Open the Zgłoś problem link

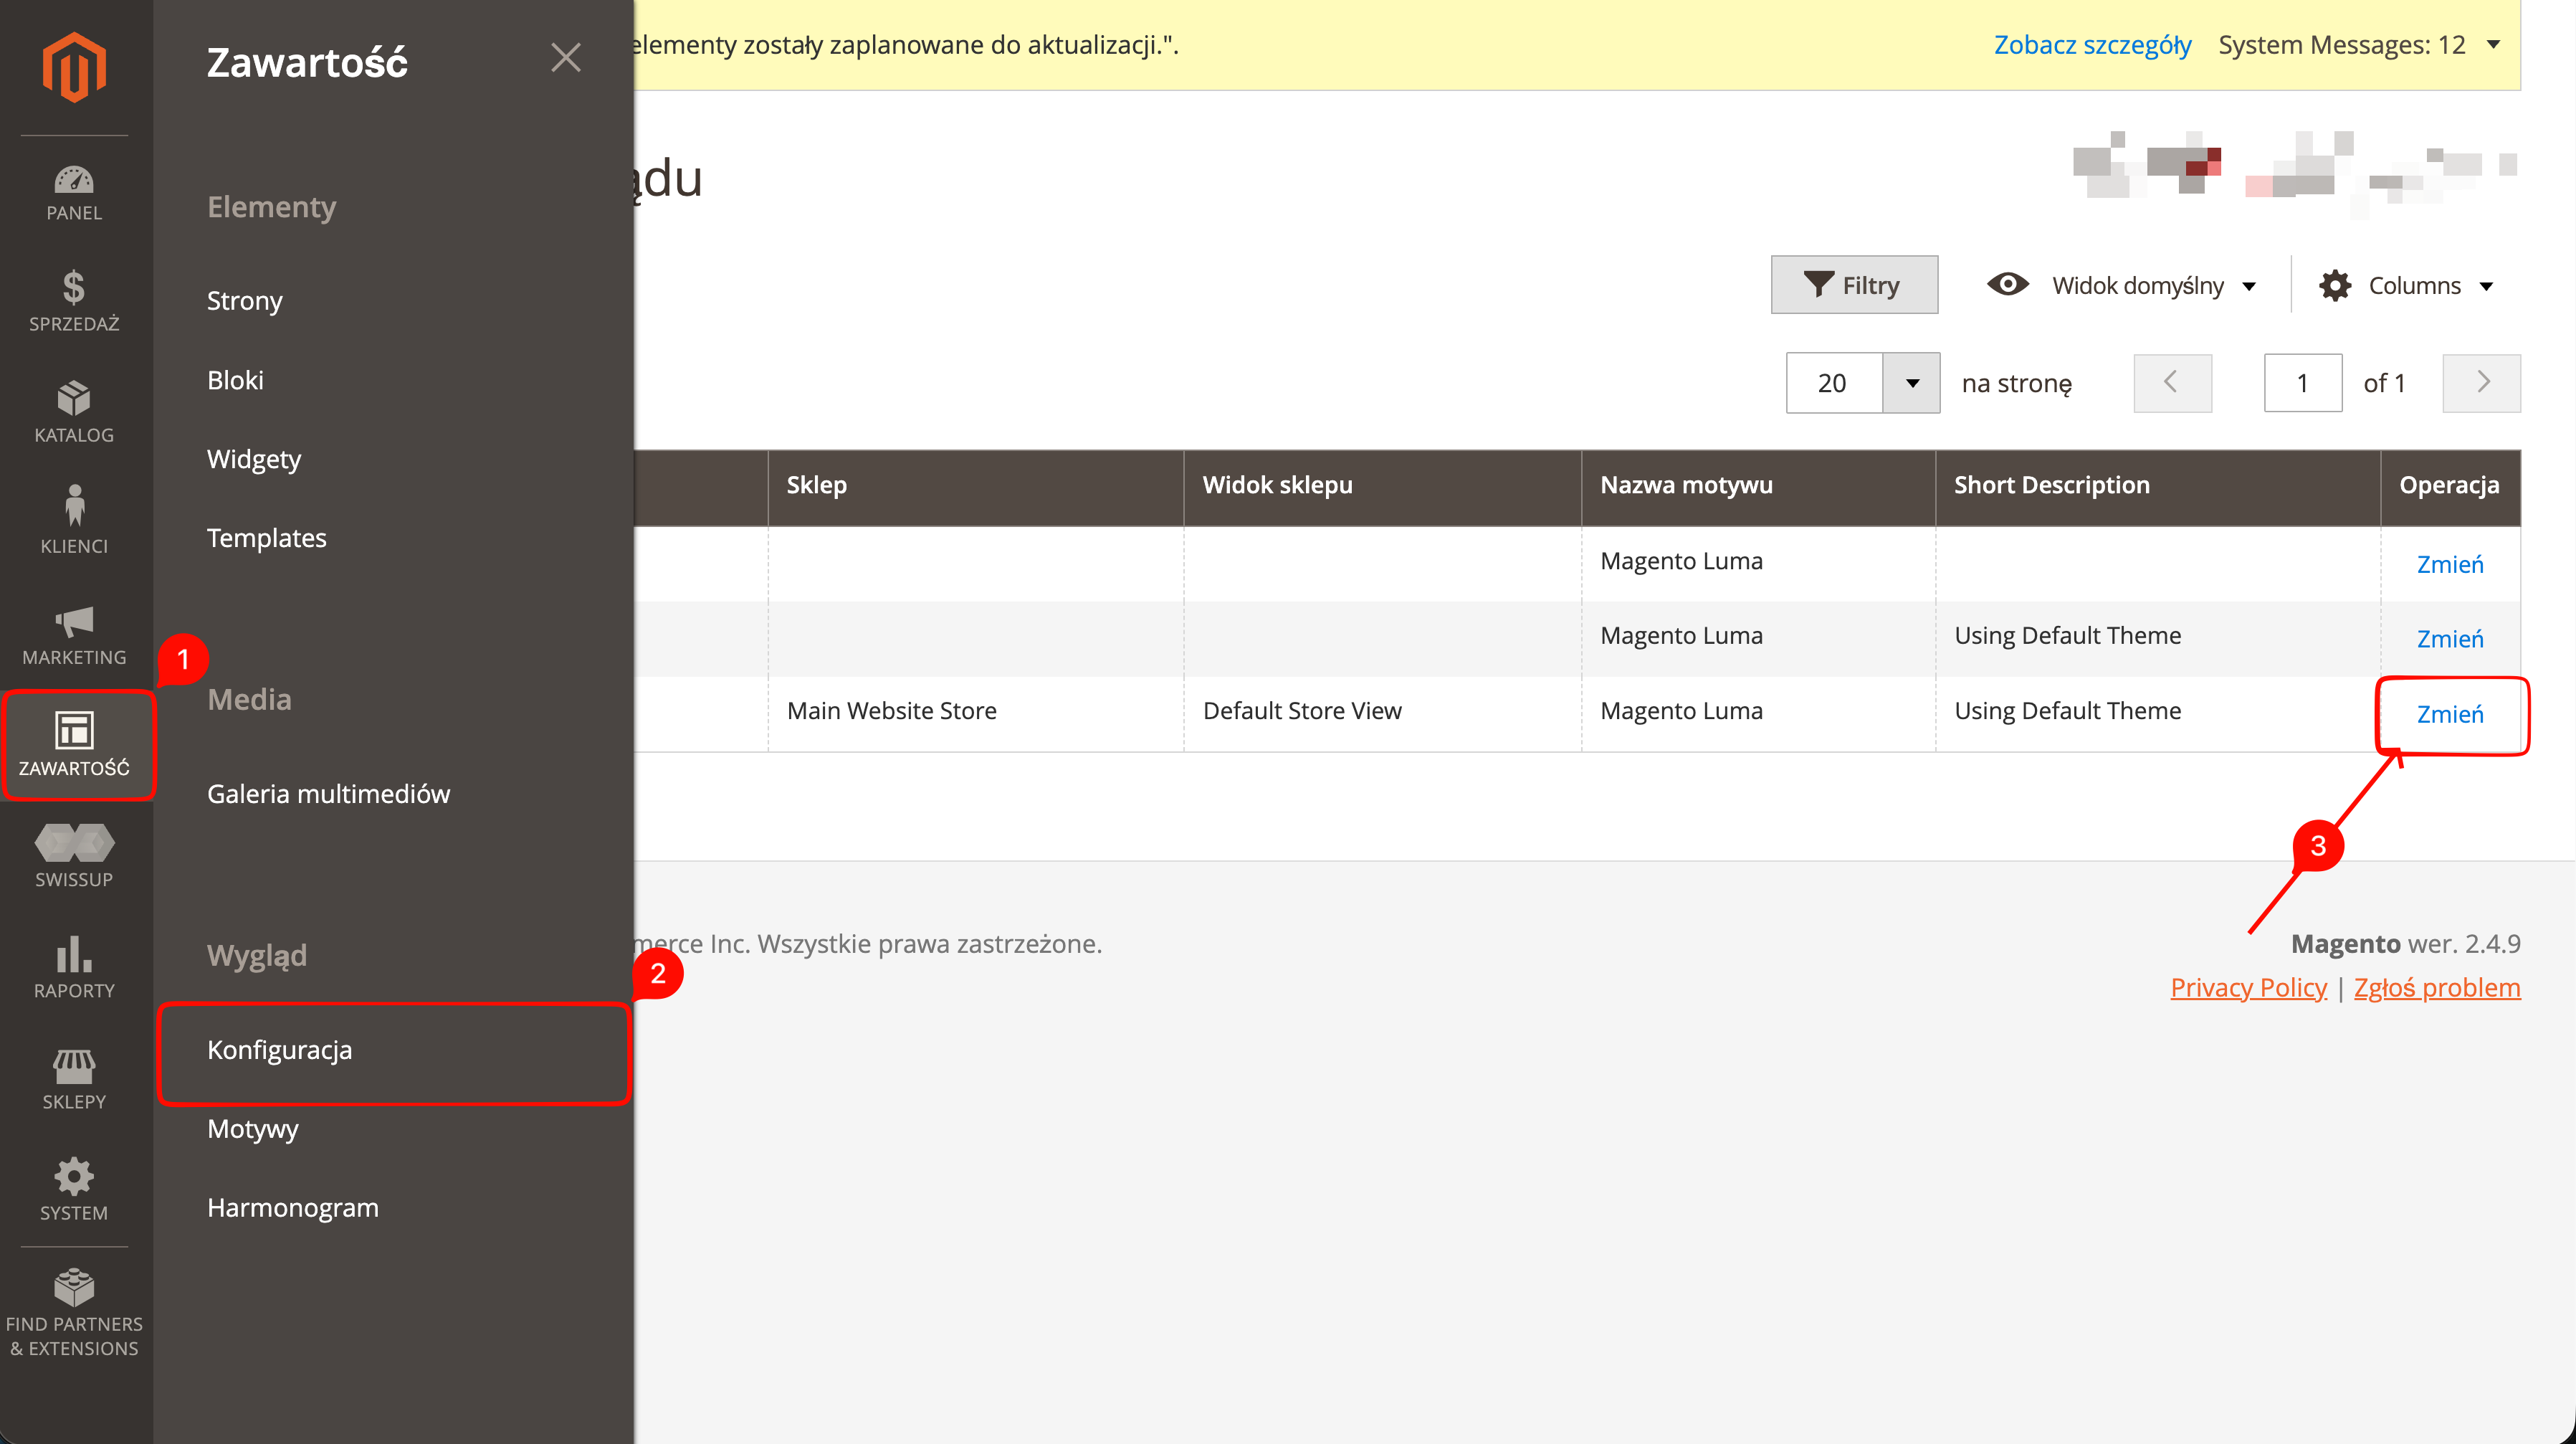2437,988
